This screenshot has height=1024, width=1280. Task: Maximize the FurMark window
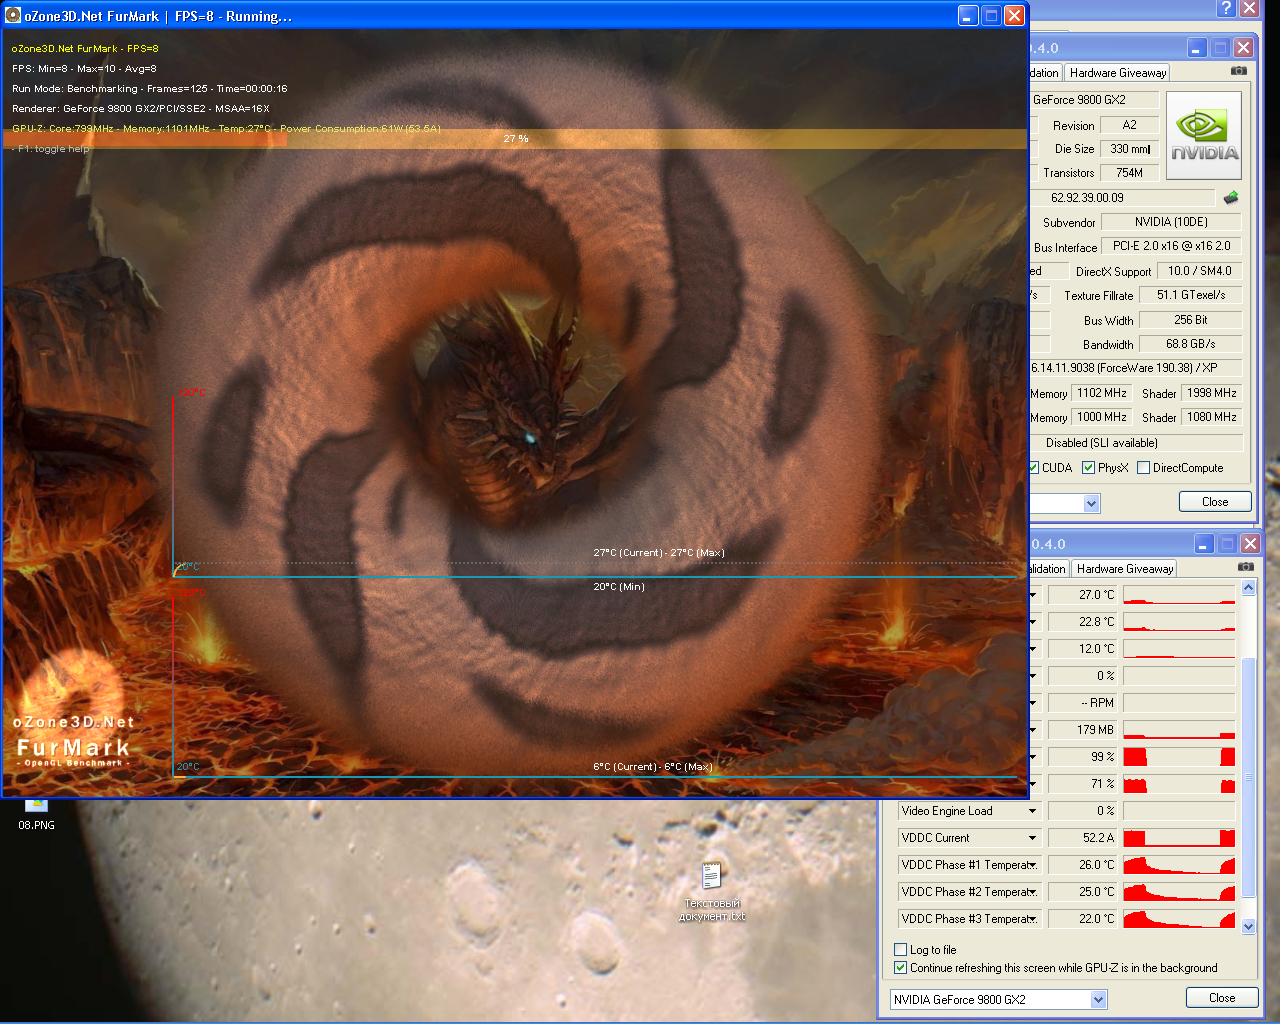pyautogui.click(x=991, y=15)
